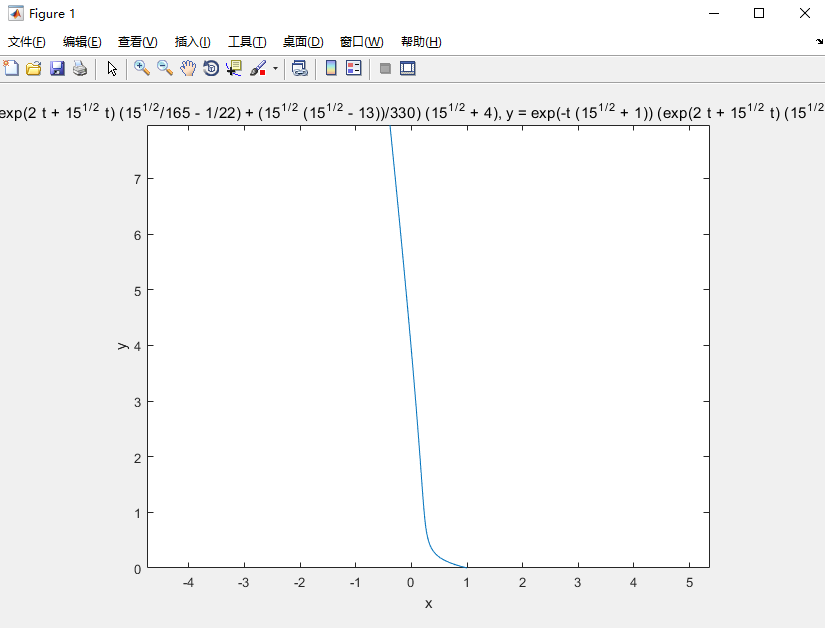This screenshot has height=628, width=825.
Task: Open the 帮助(H) menu
Action: pos(421,42)
